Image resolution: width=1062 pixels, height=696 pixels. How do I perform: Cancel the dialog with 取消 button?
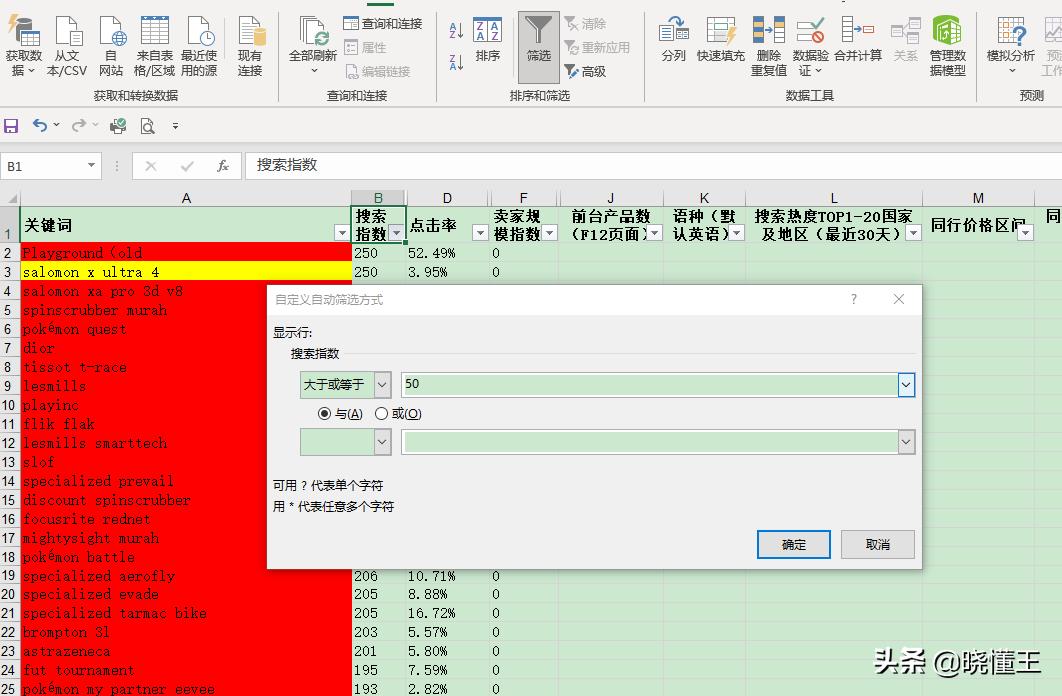[x=877, y=544]
